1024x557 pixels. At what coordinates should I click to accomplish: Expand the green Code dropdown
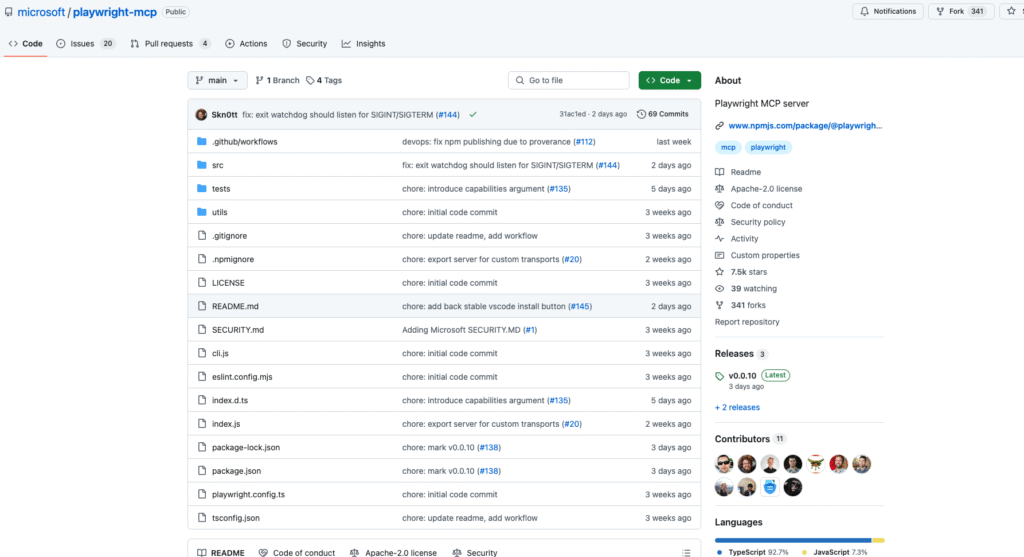[x=669, y=80]
